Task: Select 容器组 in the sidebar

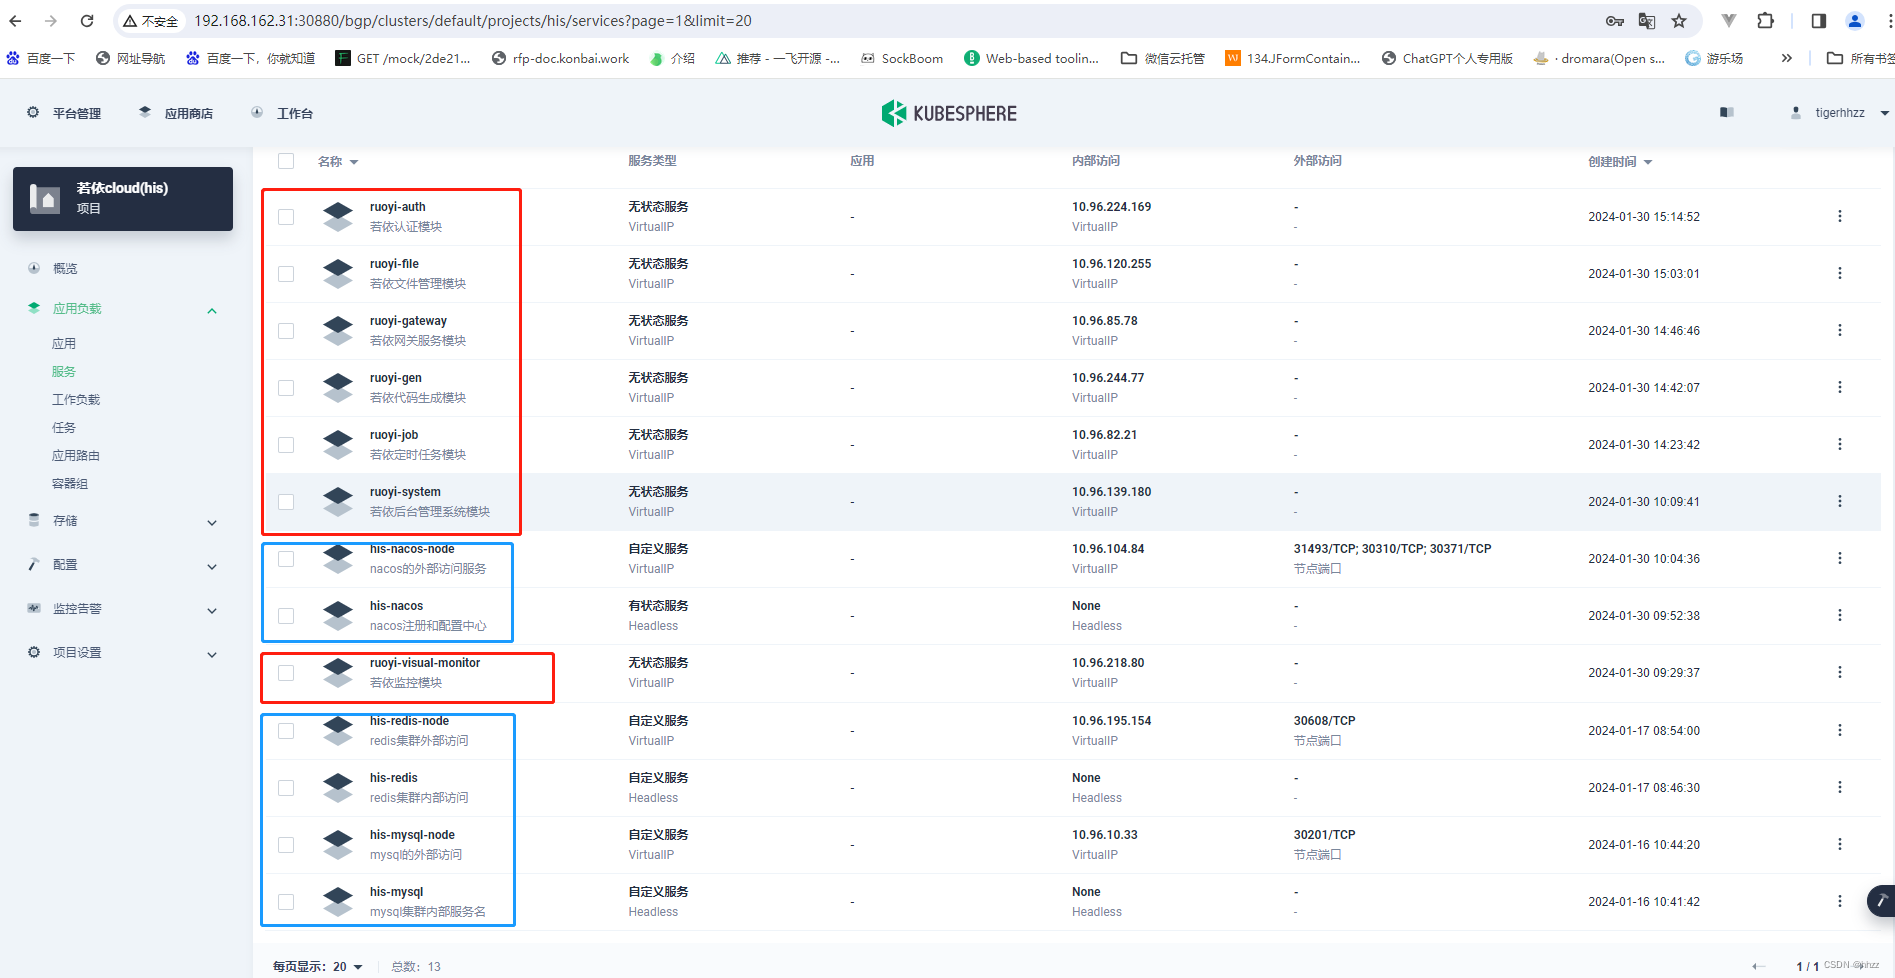Action: tap(70, 483)
